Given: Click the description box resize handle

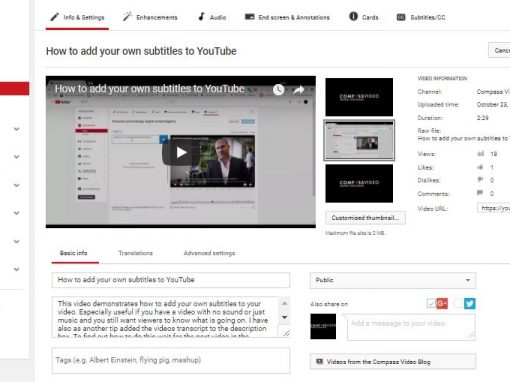Looking at the screenshot, I should [286, 333].
